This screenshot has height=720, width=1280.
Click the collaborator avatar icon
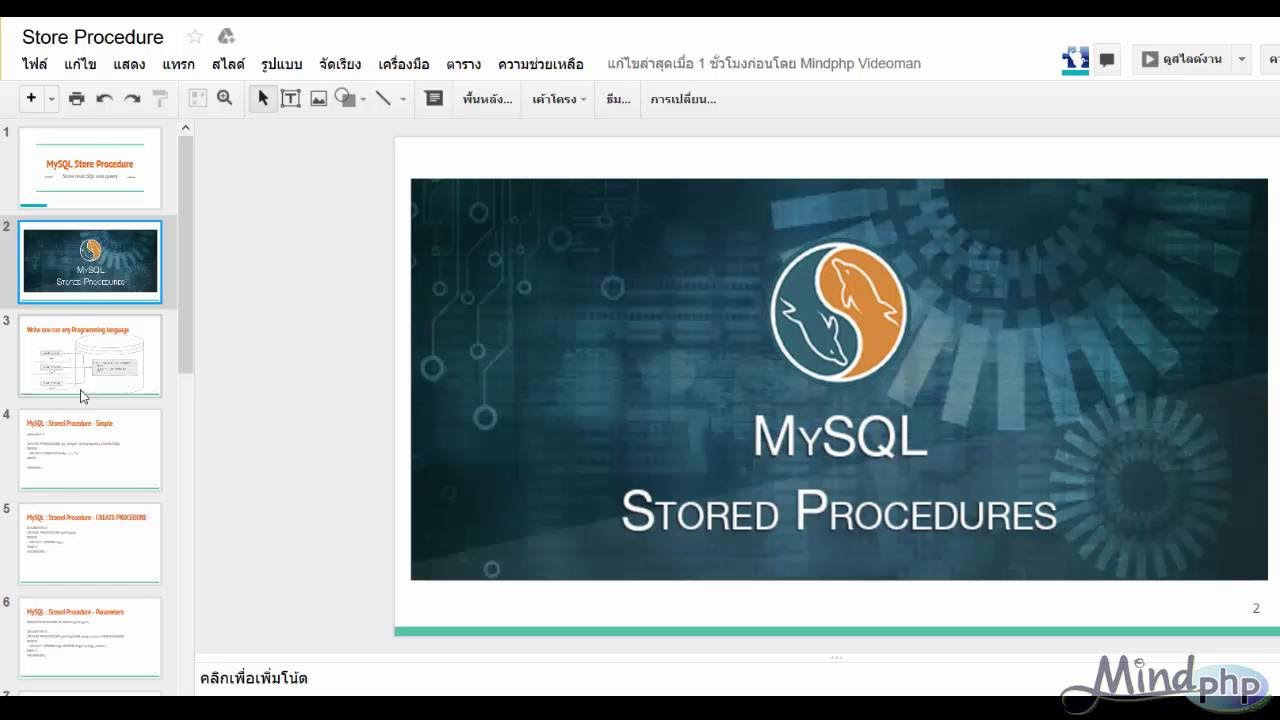(x=1075, y=59)
